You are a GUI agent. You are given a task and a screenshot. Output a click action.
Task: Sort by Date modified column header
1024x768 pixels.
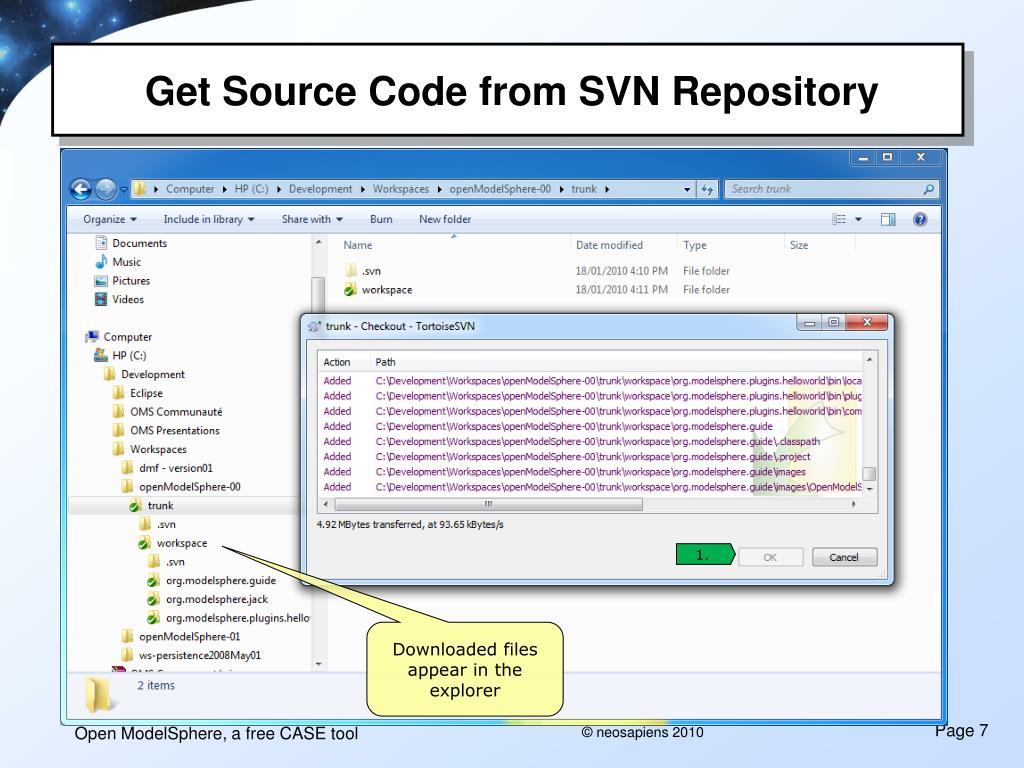coord(609,245)
